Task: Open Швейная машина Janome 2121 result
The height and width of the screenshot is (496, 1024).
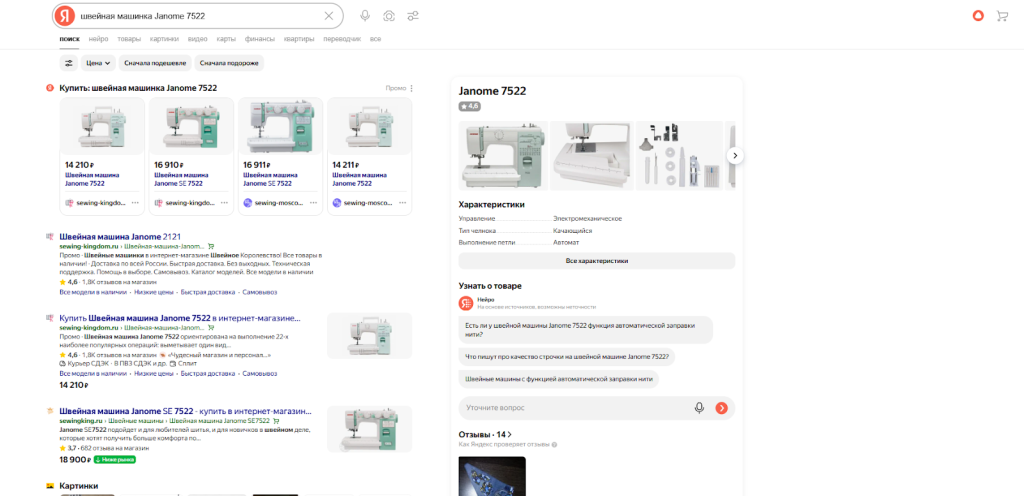Action: coord(120,236)
